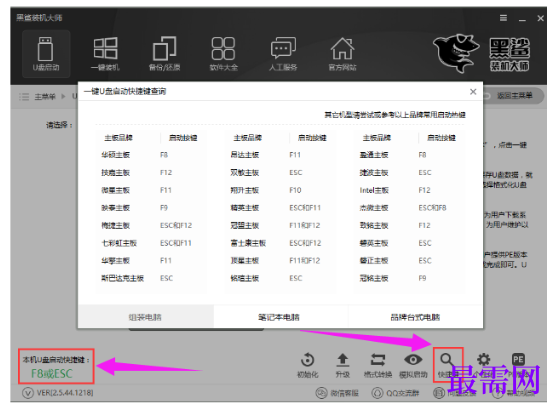Switch to the 笔记本电脑 tab
This screenshot has height=411, width=559.
tap(280, 317)
